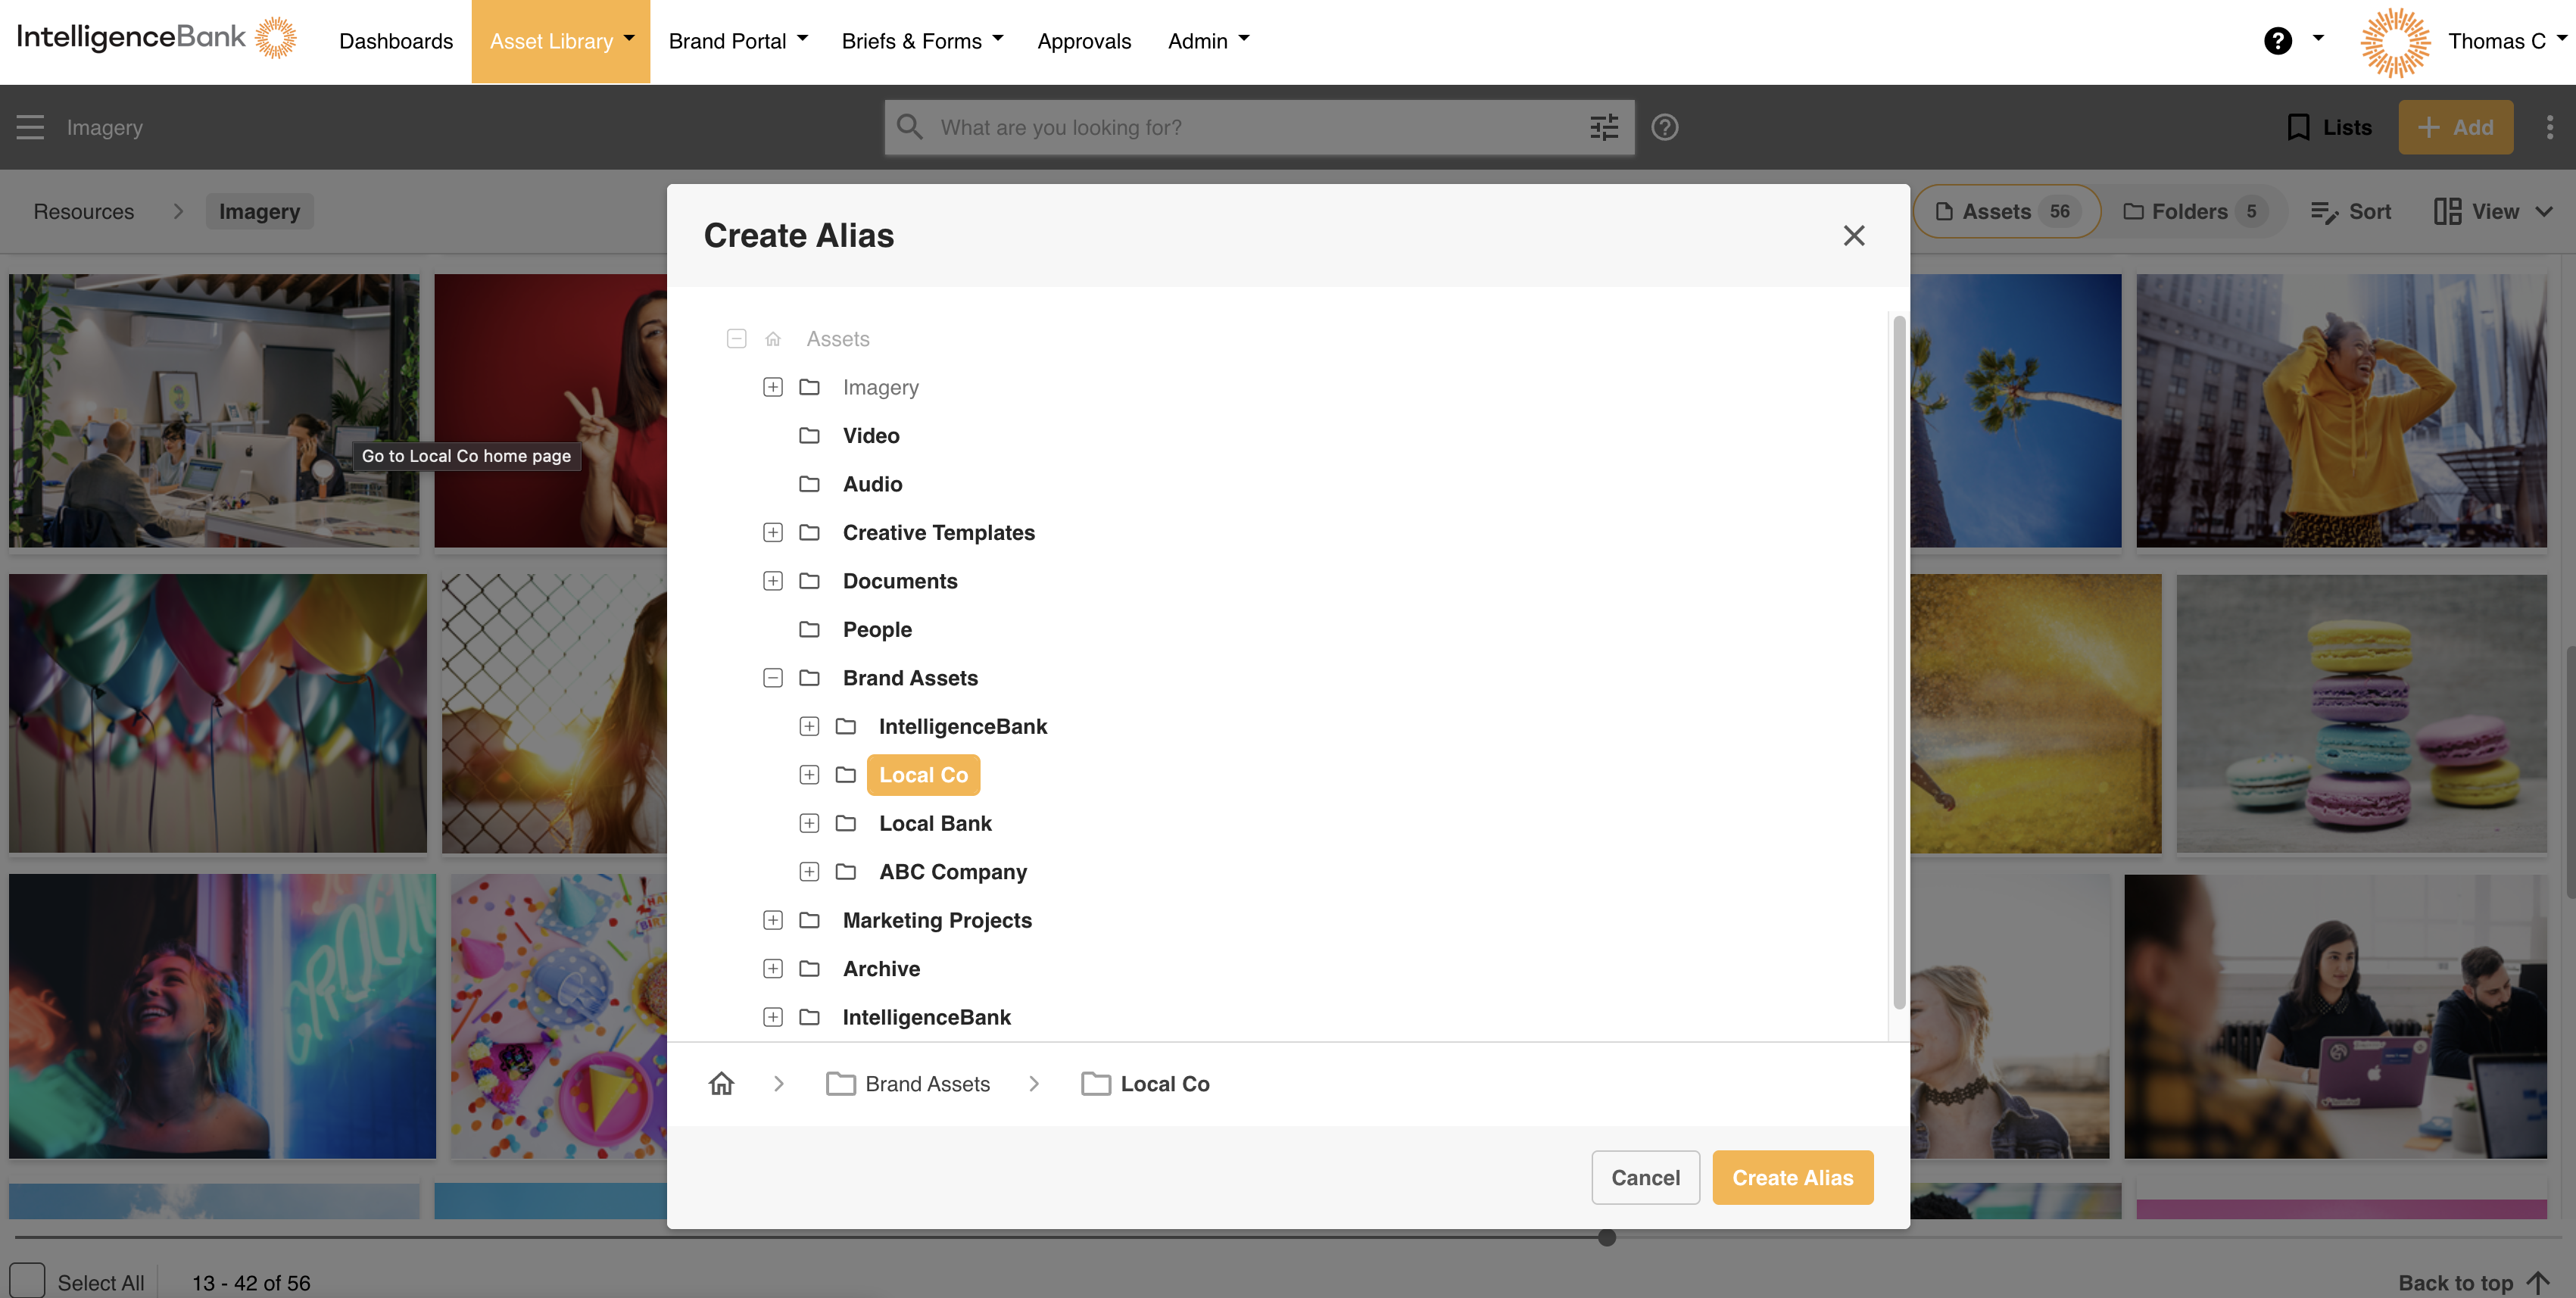Open Lists bookmark icon
The height and width of the screenshot is (1298, 2576).
2298,127
